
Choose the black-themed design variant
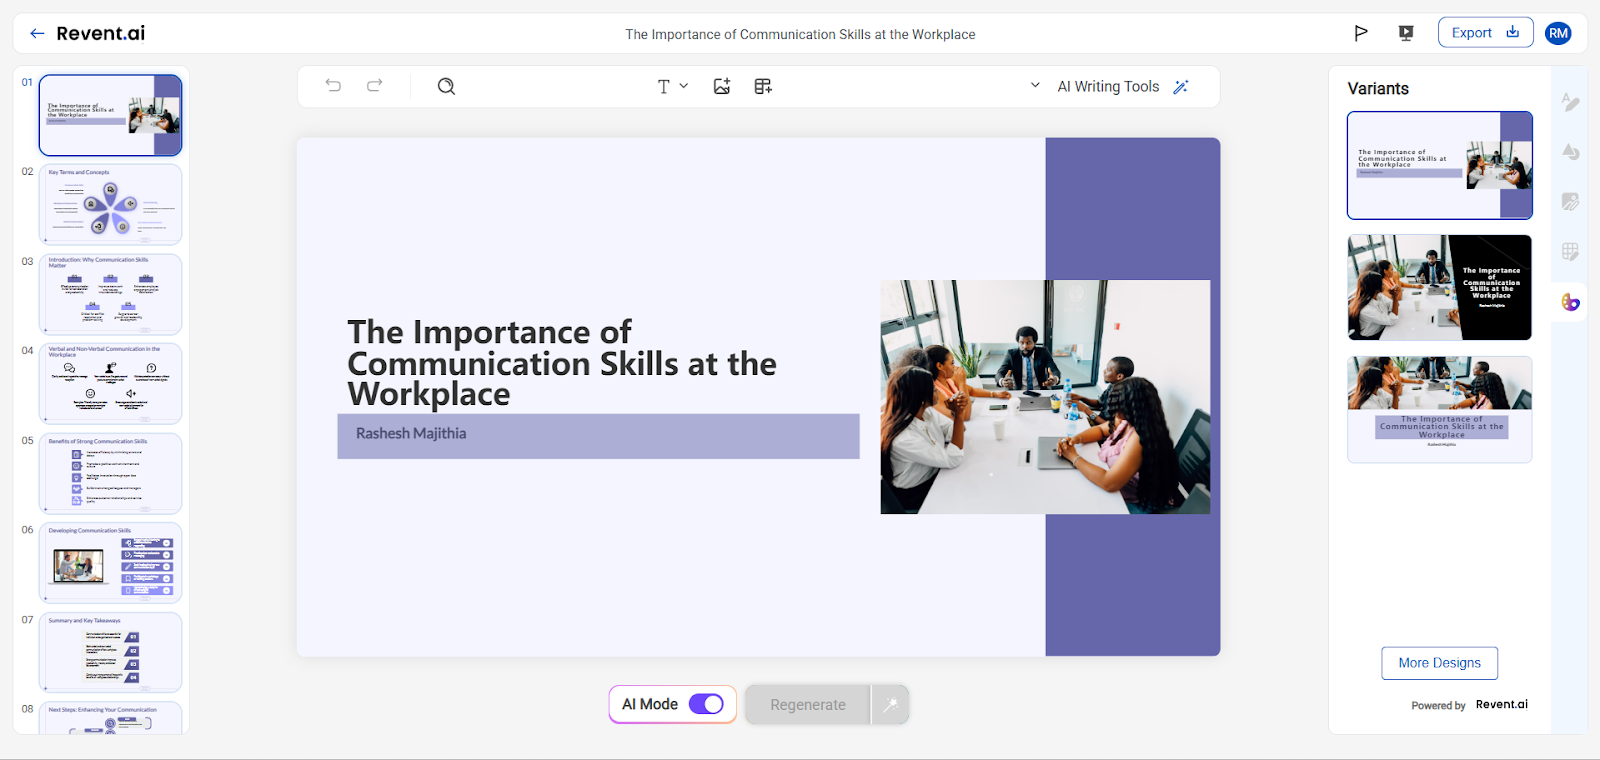point(1439,288)
